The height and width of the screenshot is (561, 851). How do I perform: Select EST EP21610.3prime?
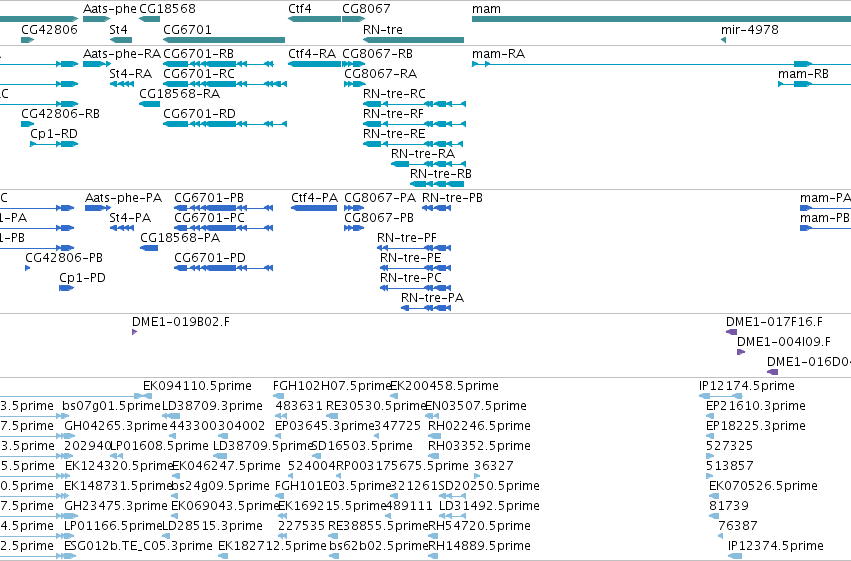coord(710,417)
